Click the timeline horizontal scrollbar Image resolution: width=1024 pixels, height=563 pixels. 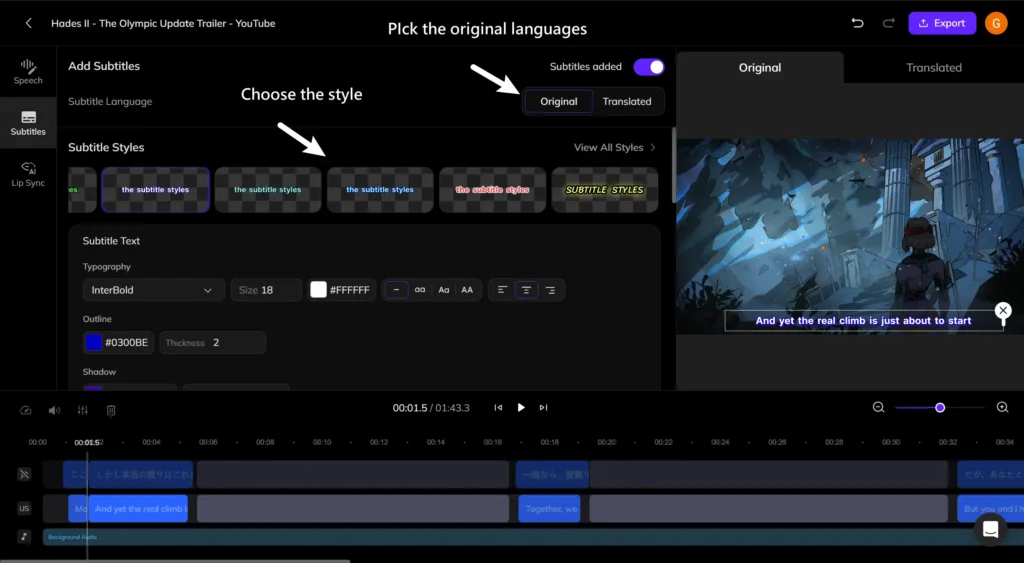pyautogui.click(x=175, y=560)
